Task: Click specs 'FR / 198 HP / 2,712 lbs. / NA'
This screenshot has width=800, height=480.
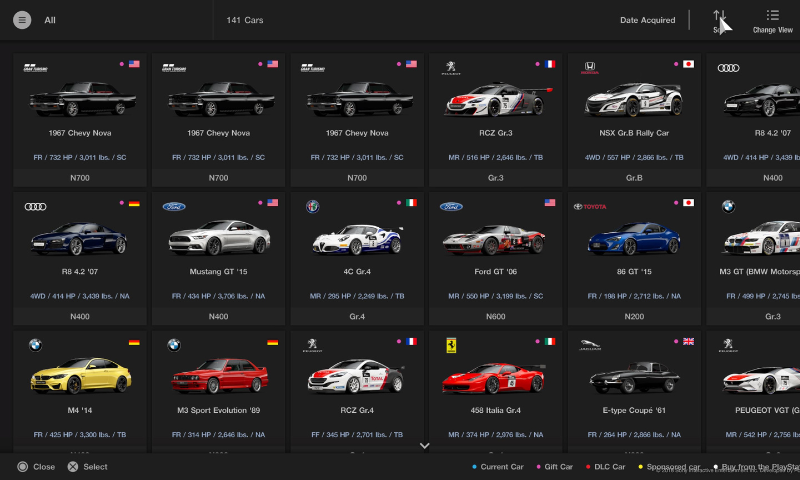Action: coord(634,296)
